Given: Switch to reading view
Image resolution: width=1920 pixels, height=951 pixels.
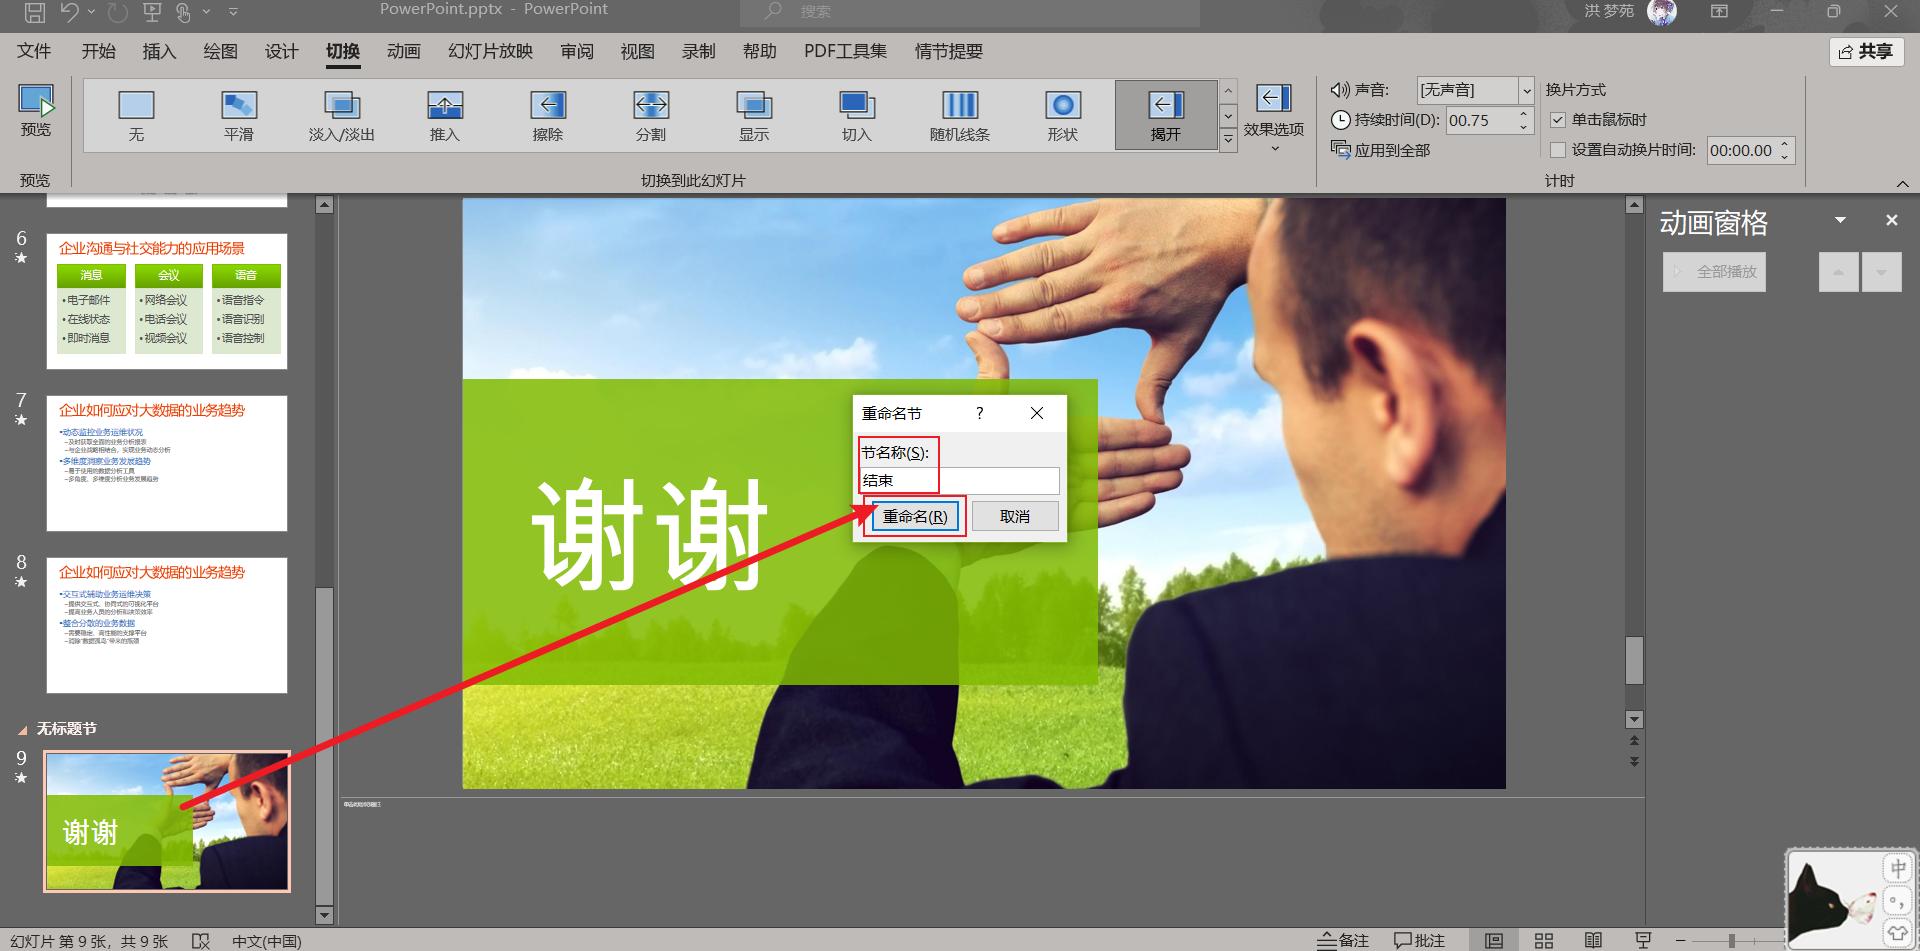Looking at the screenshot, I should pyautogui.click(x=1593, y=940).
